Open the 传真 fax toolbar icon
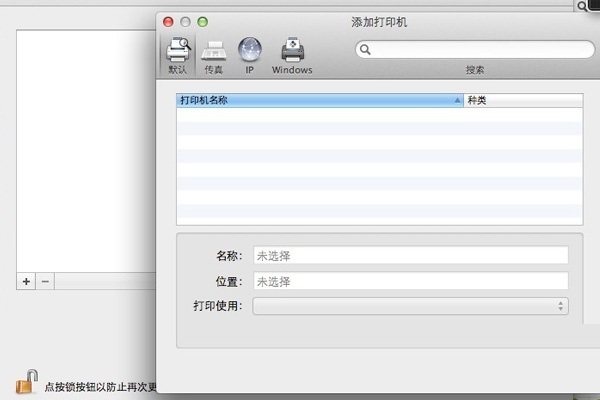The width and height of the screenshot is (600, 400). (x=213, y=52)
